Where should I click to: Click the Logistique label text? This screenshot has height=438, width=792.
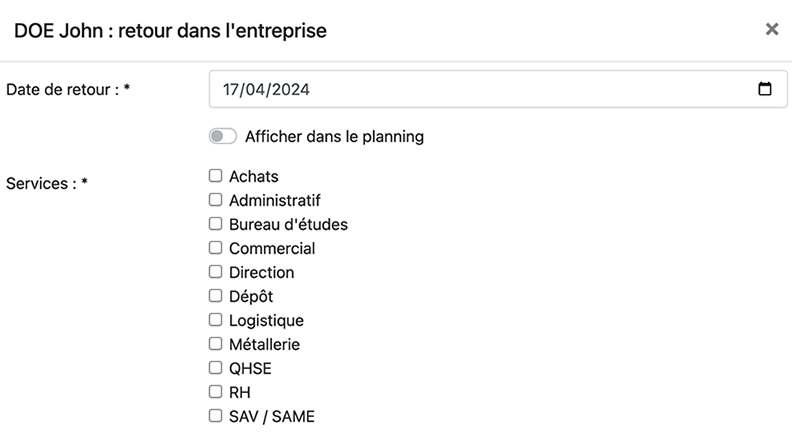(x=266, y=321)
